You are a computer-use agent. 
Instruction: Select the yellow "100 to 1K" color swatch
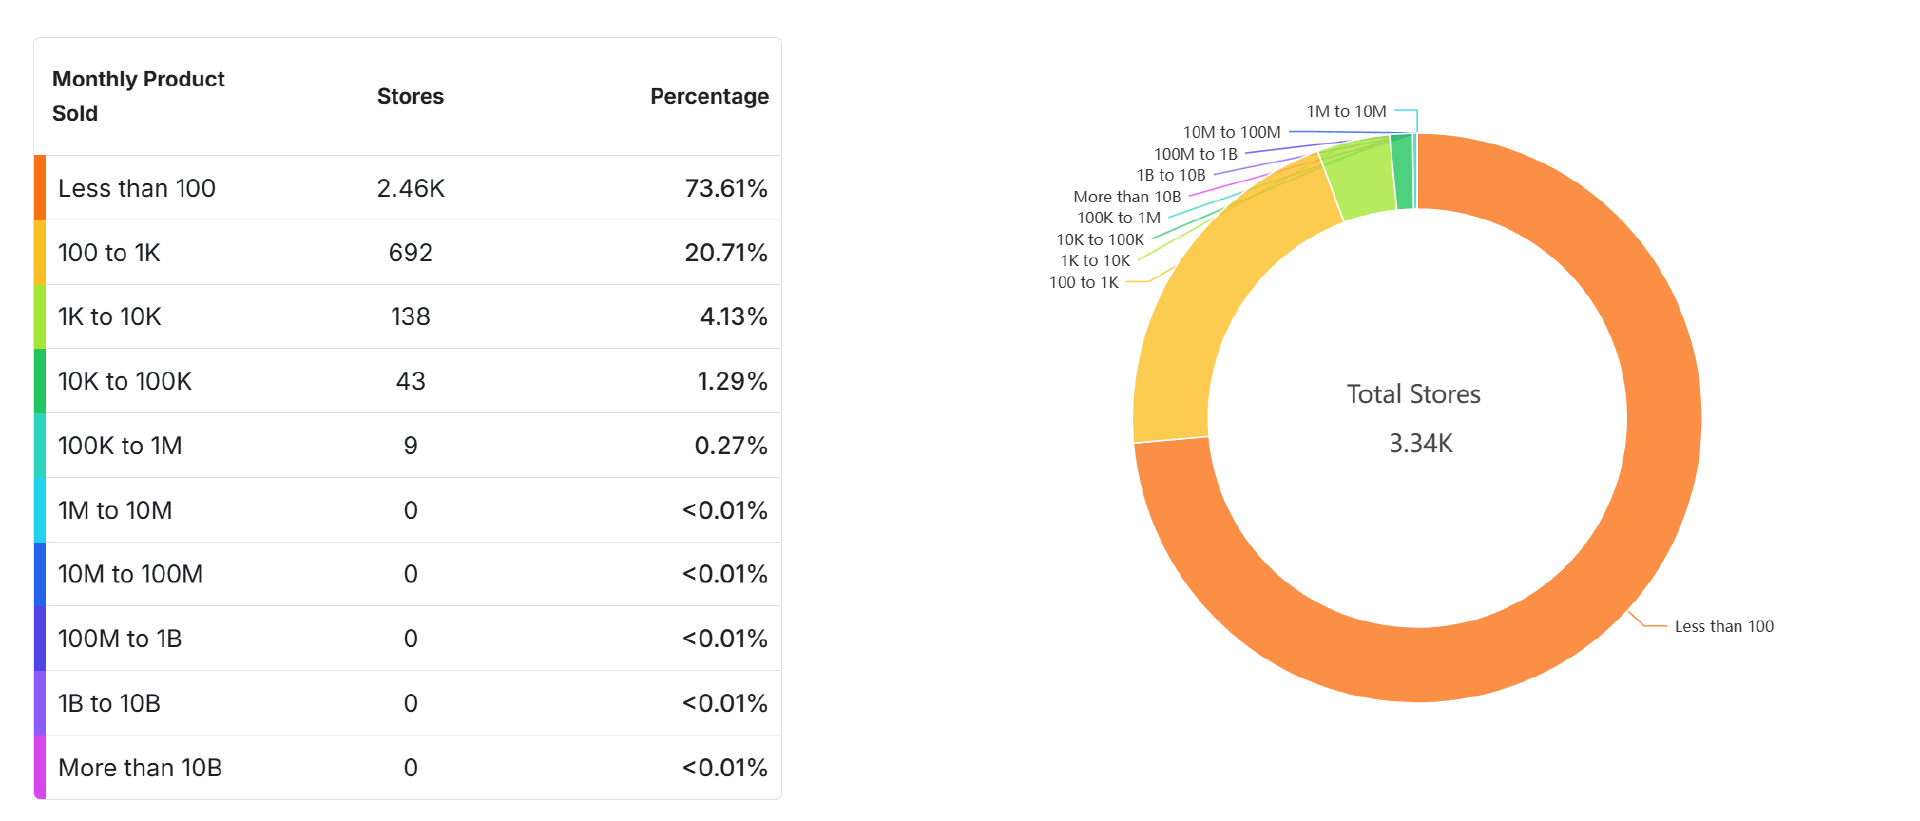click(x=40, y=252)
